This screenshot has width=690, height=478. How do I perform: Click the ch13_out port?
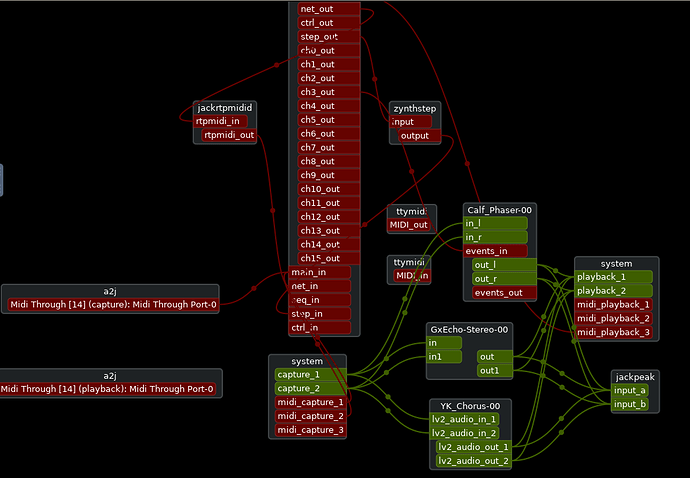pos(329,231)
